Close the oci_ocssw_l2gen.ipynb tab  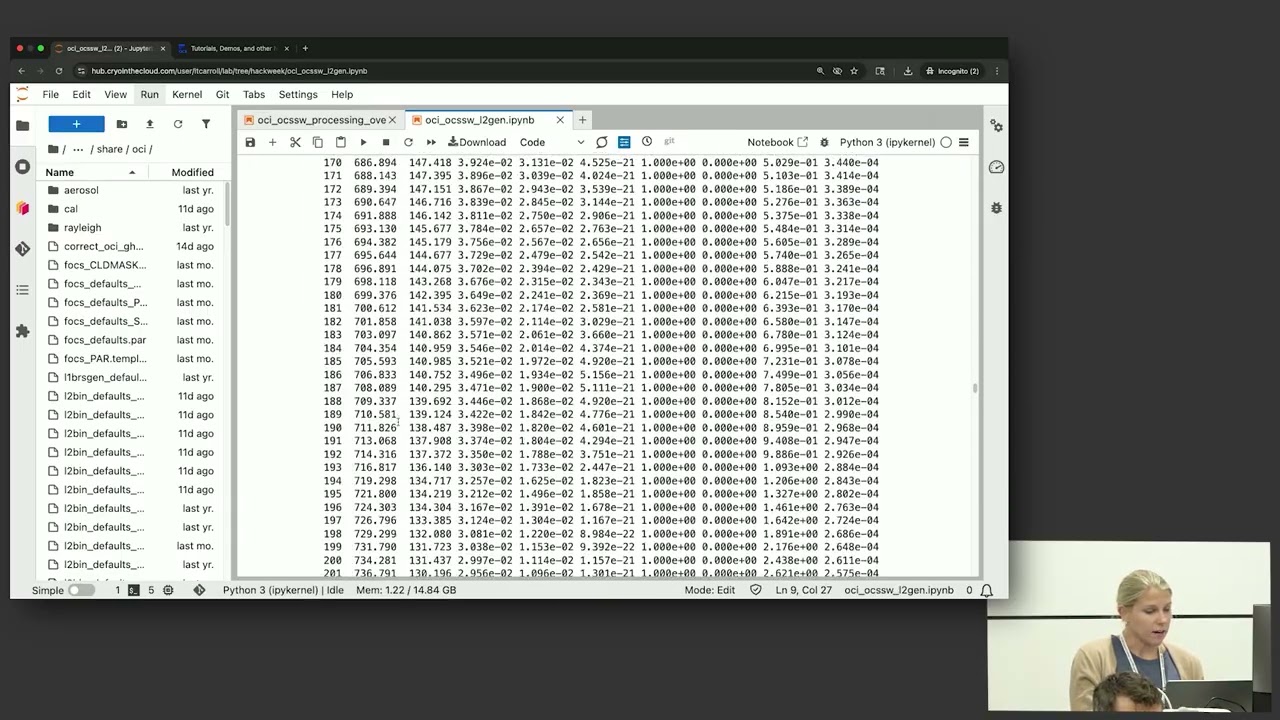(560, 120)
